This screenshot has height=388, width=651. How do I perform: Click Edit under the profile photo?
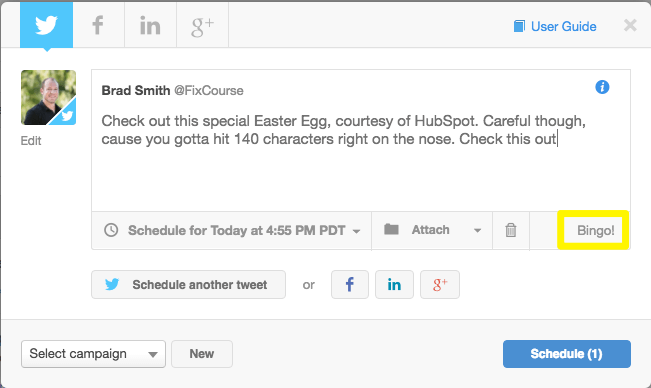point(31,141)
